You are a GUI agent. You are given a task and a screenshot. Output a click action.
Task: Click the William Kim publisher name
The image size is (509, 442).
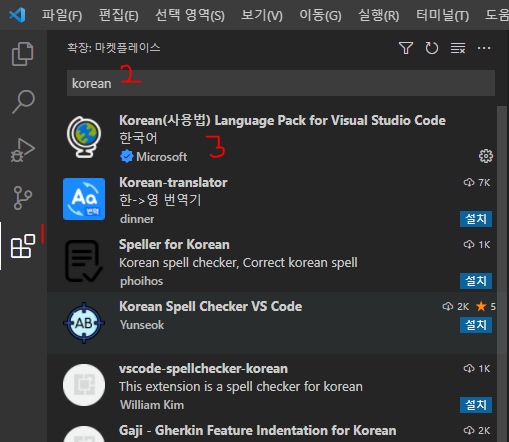[x=152, y=405]
